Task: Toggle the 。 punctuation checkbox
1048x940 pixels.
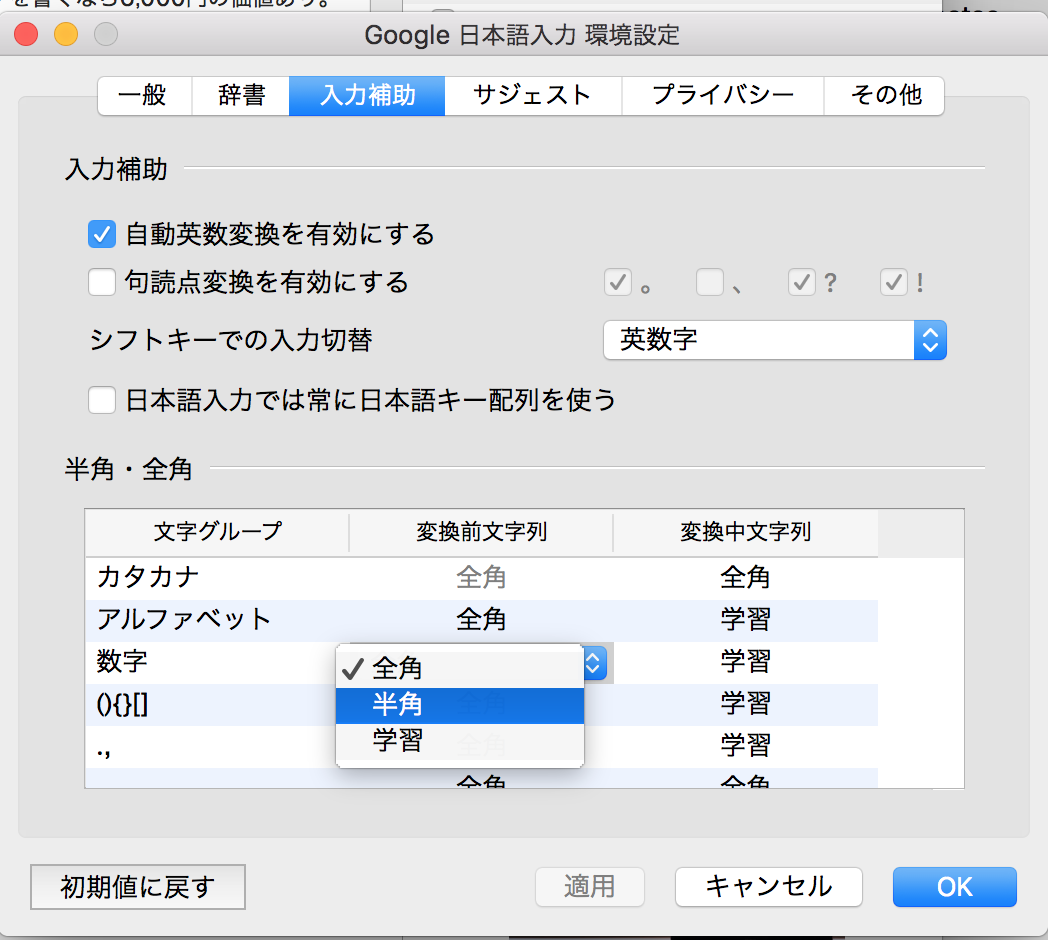Action: click(618, 282)
